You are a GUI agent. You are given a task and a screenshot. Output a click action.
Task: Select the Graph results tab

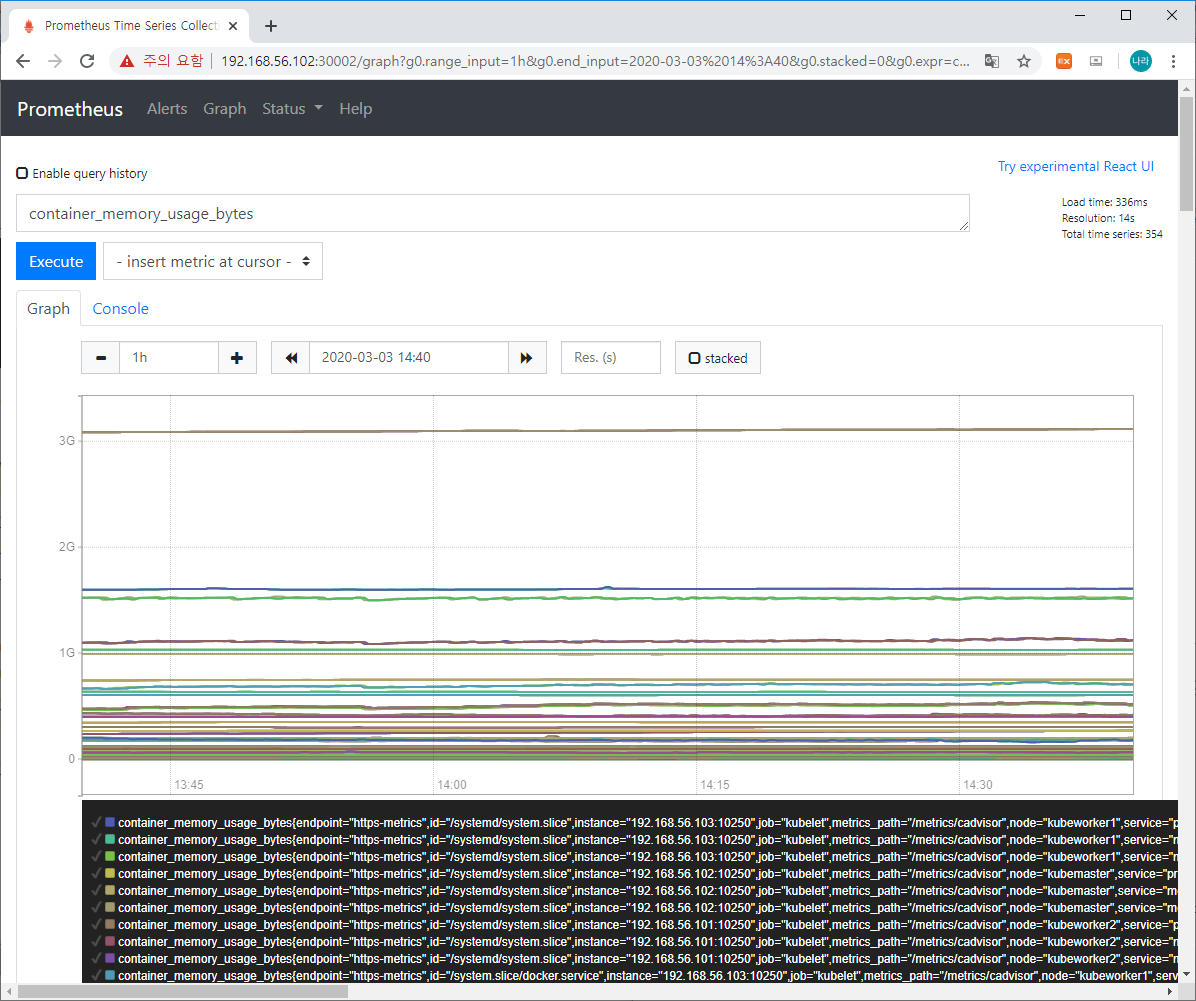point(48,308)
